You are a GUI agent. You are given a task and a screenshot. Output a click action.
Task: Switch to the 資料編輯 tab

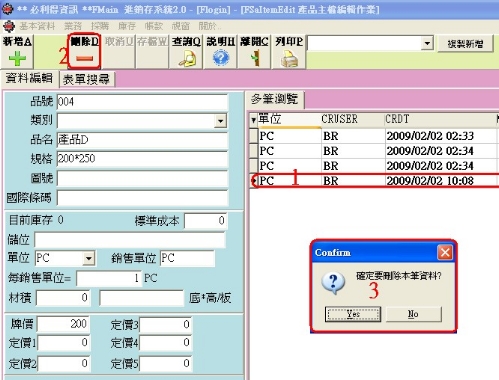[29, 79]
